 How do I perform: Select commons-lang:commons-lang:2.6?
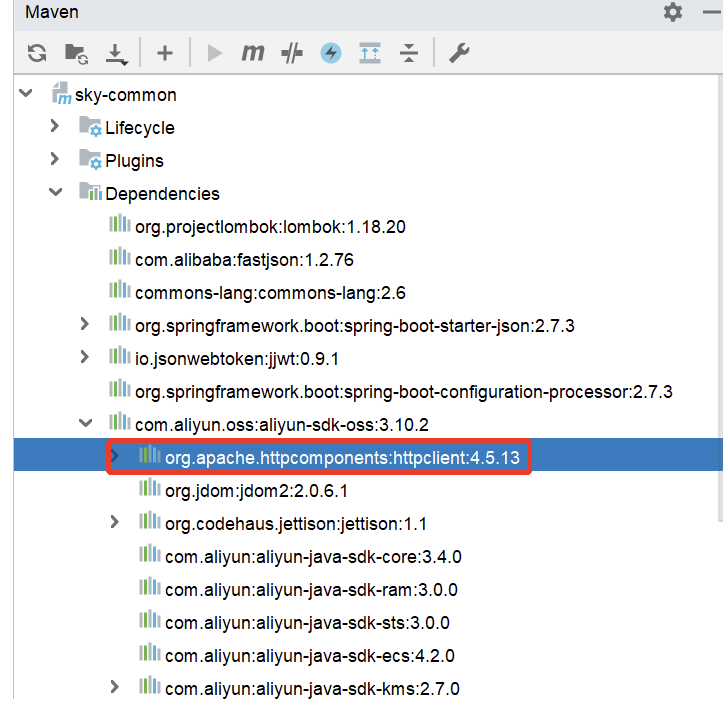pos(270,293)
